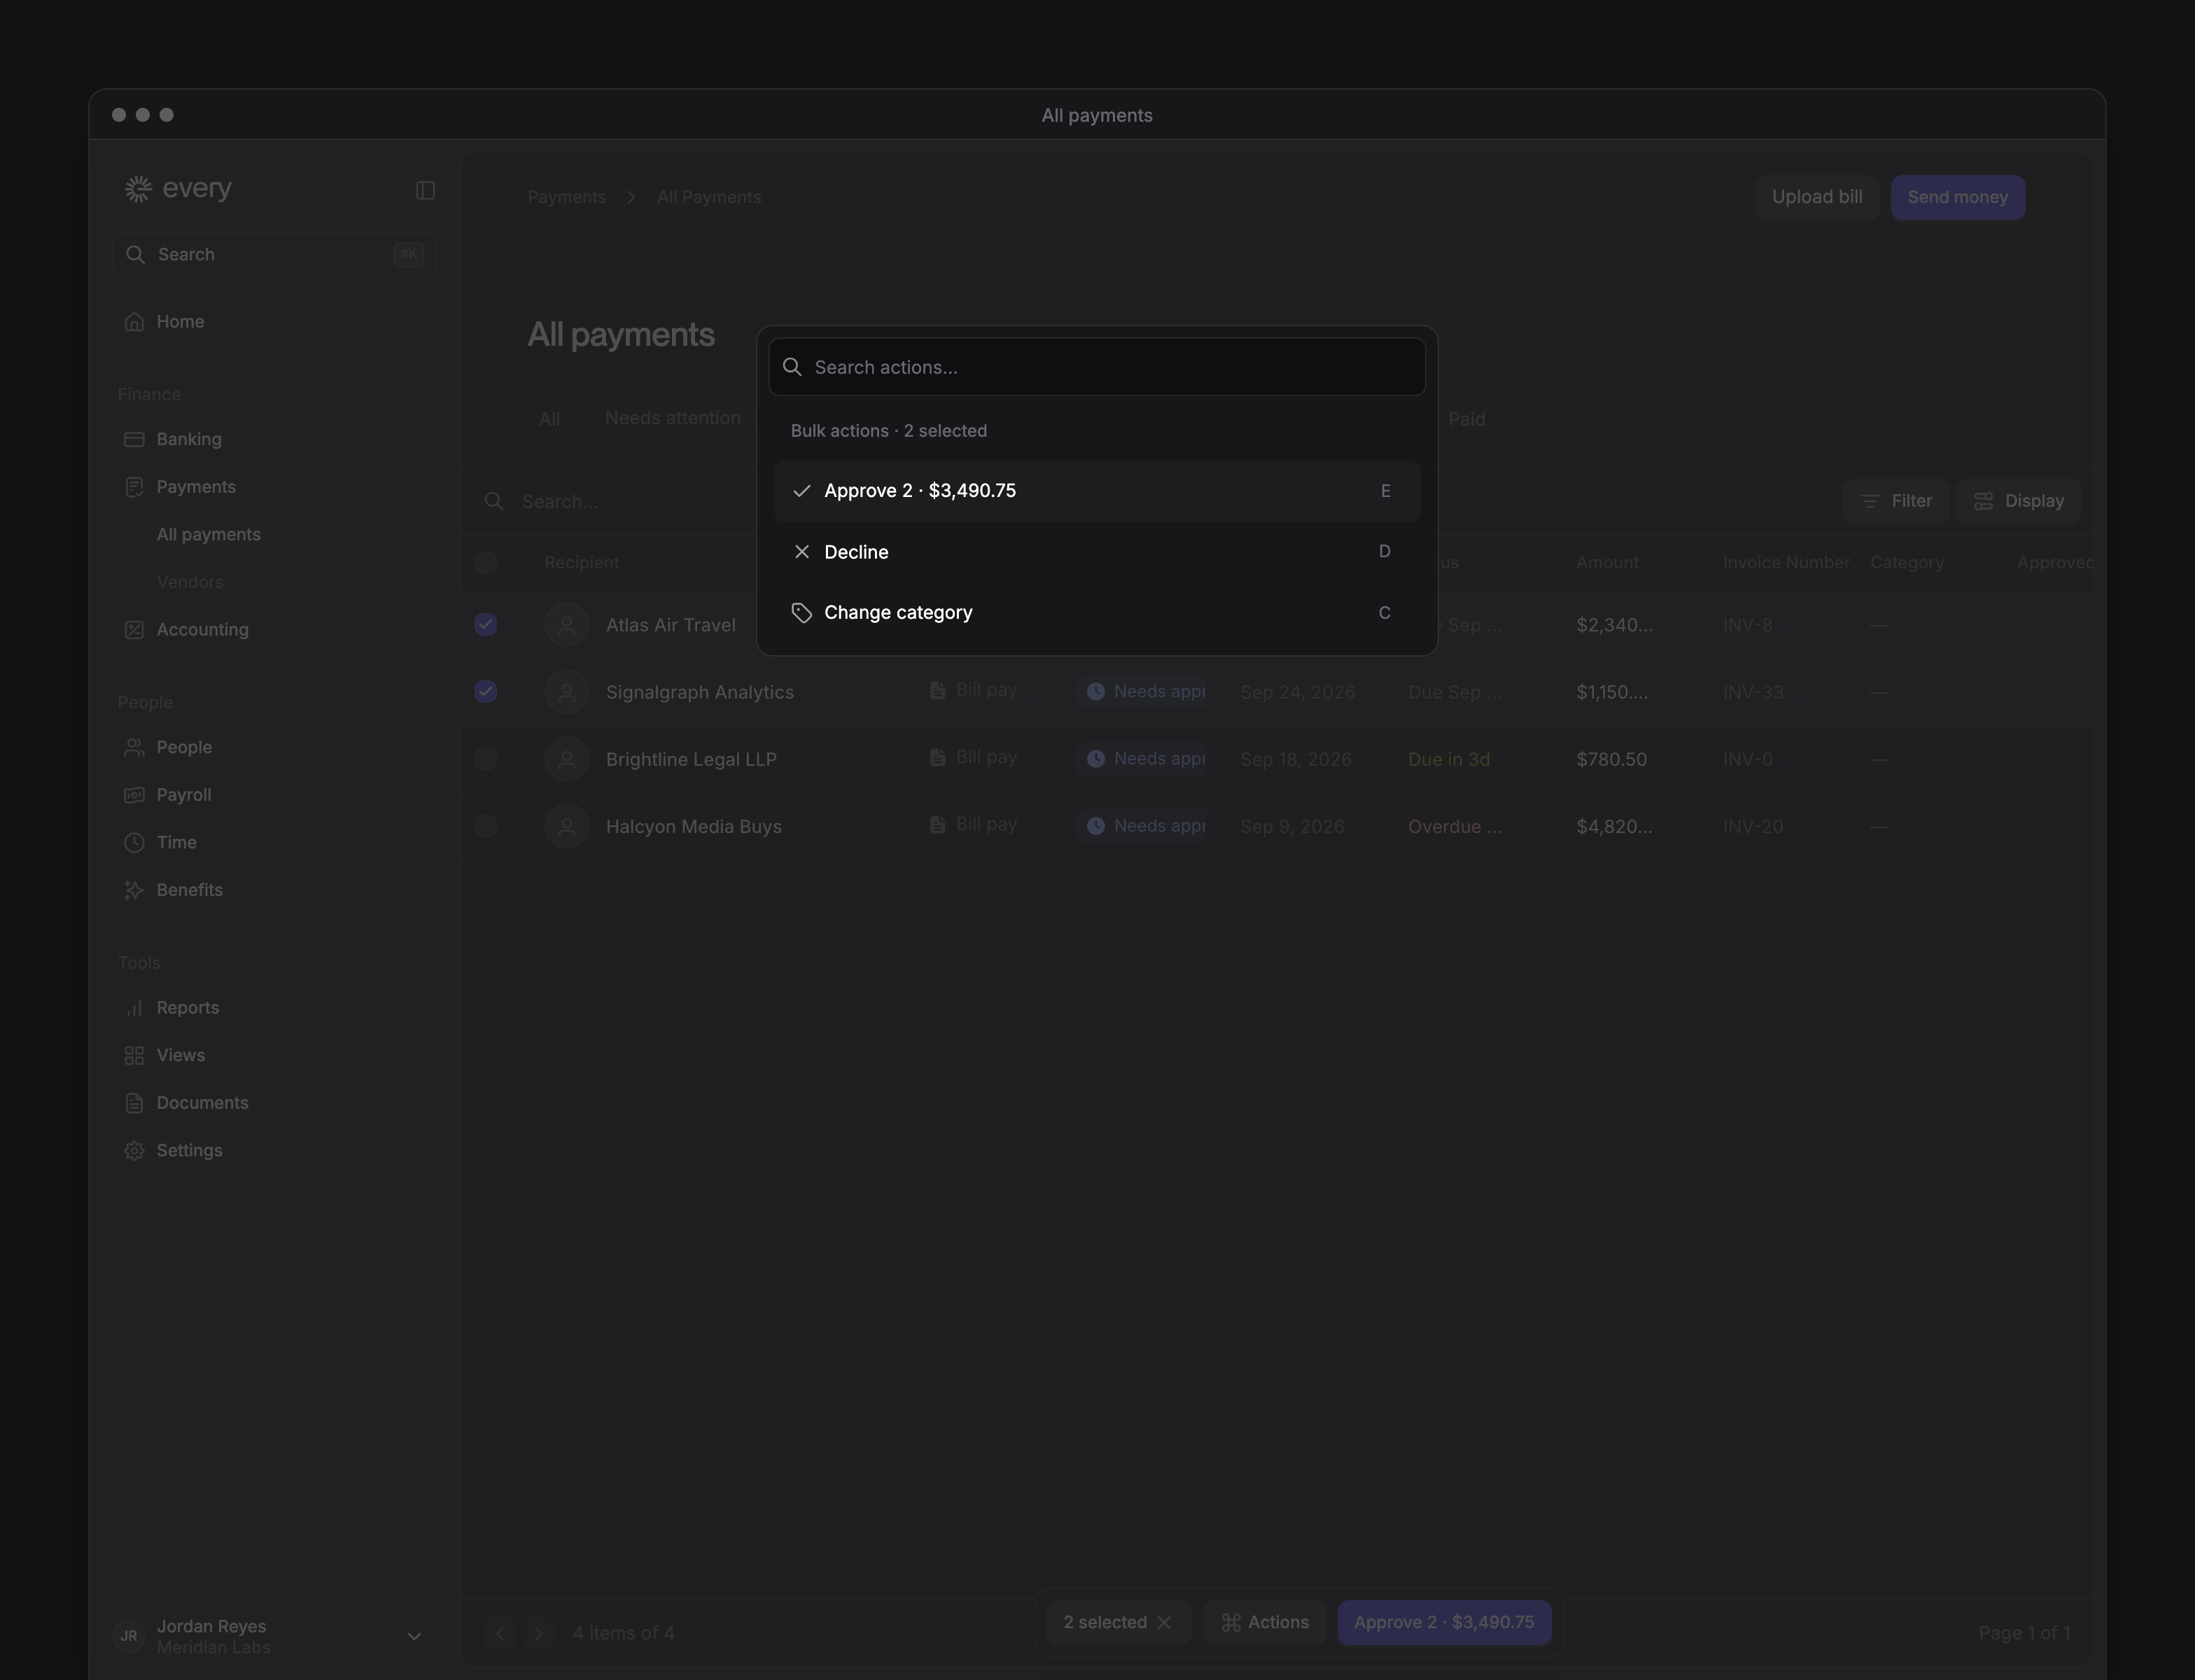Switch to the Paid tab
The height and width of the screenshot is (1680, 2195).
[1466, 419]
